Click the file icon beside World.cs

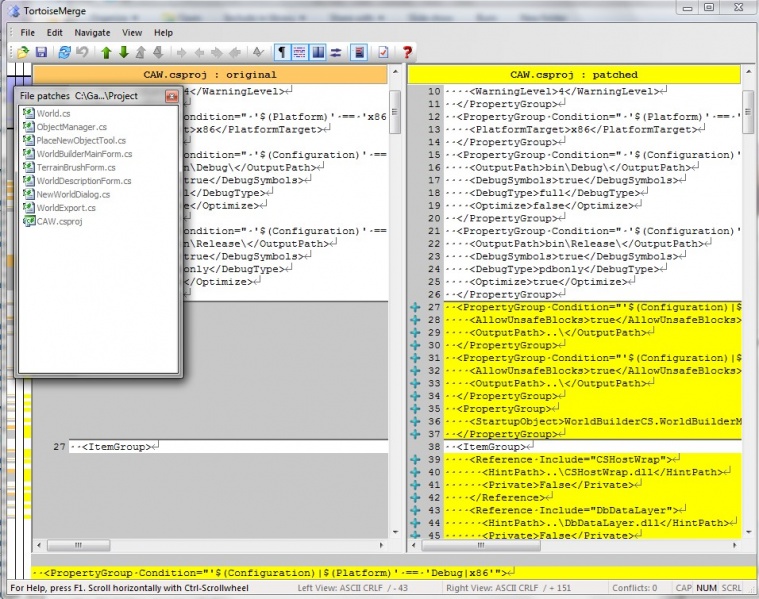[29, 113]
